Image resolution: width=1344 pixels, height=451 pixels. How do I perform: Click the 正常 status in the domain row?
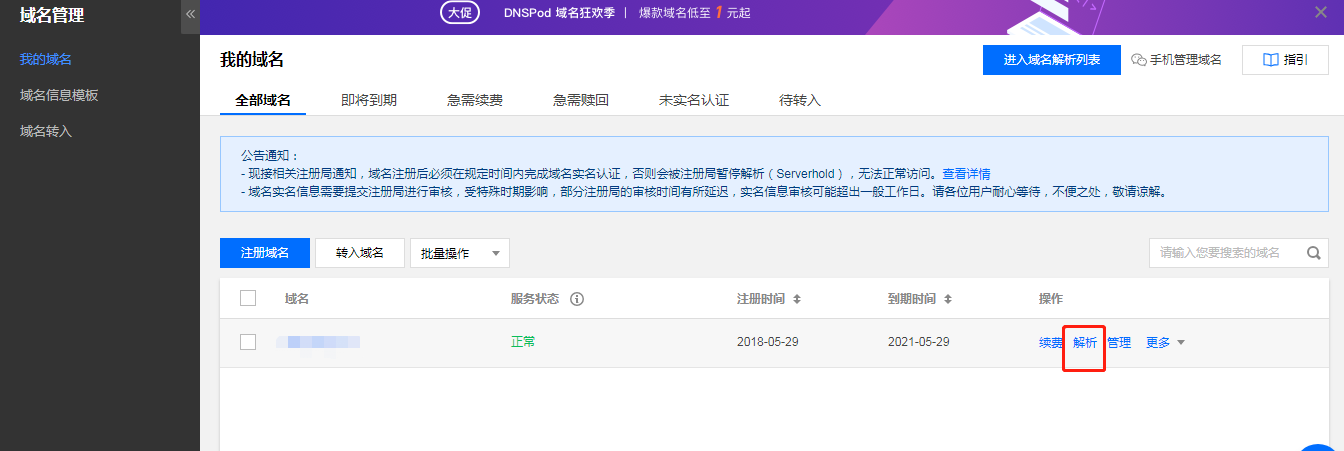[523, 342]
